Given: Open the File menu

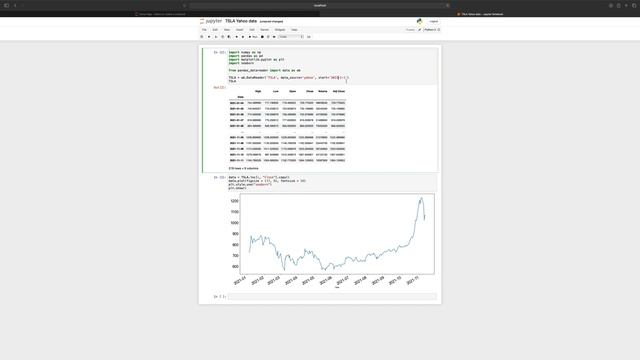Looking at the screenshot, I should coord(204,30).
